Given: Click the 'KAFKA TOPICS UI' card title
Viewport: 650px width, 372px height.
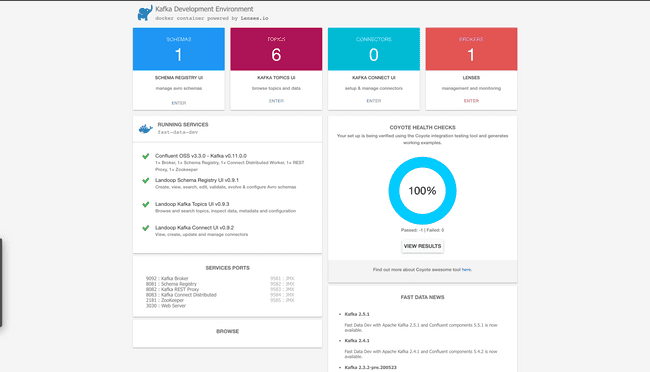Looking at the screenshot, I should tap(276, 78).
